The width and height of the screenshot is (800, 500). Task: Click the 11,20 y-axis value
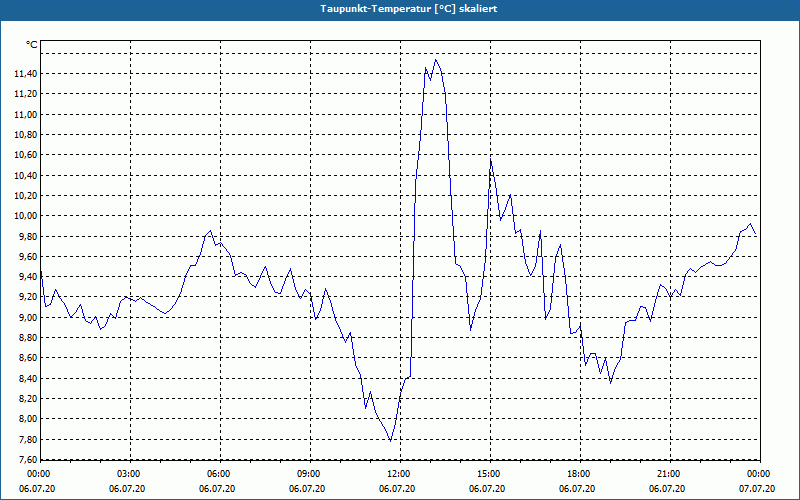click(x=26, y=94)
